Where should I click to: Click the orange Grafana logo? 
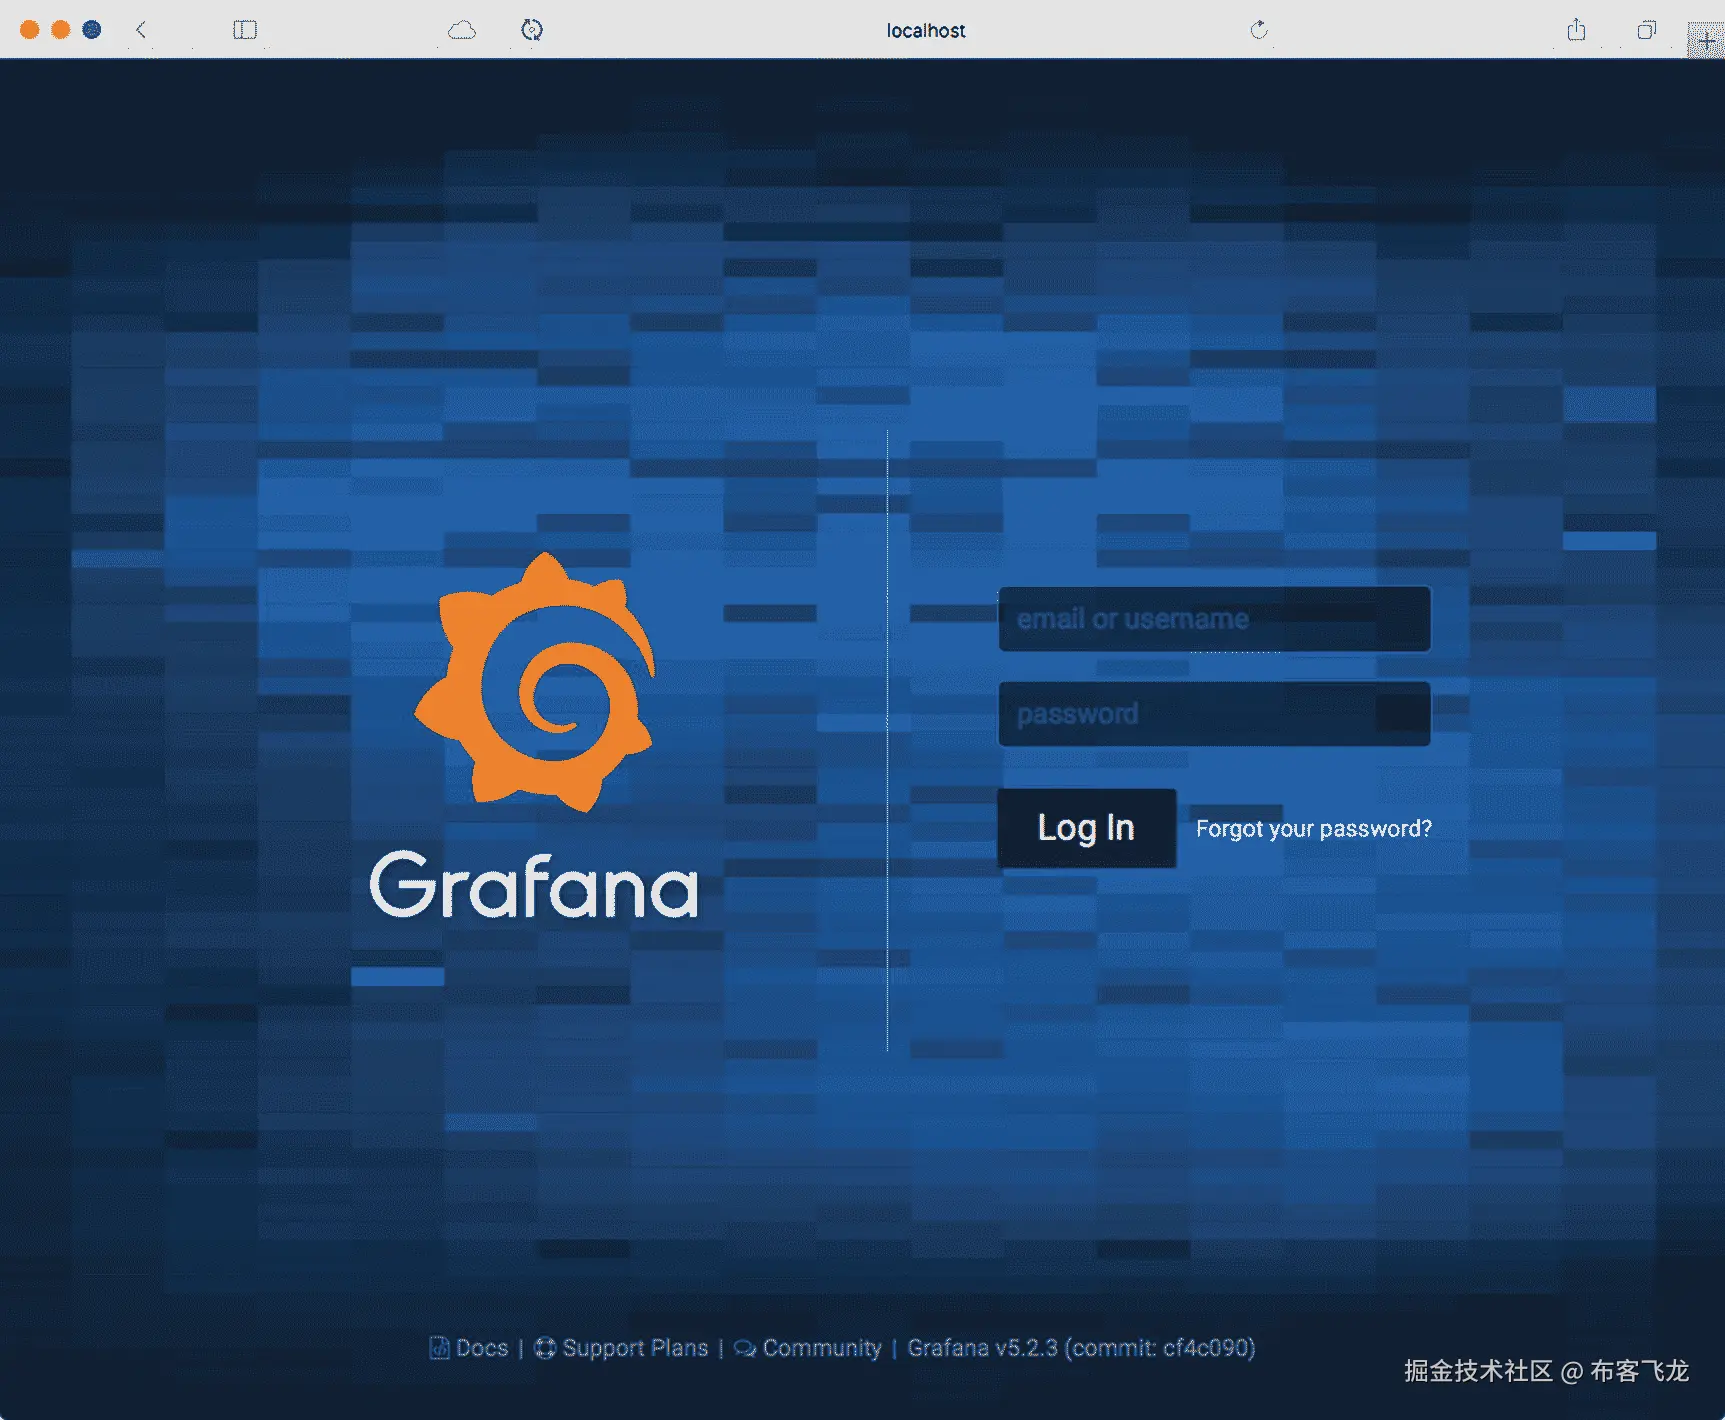[x=536, y=682]
